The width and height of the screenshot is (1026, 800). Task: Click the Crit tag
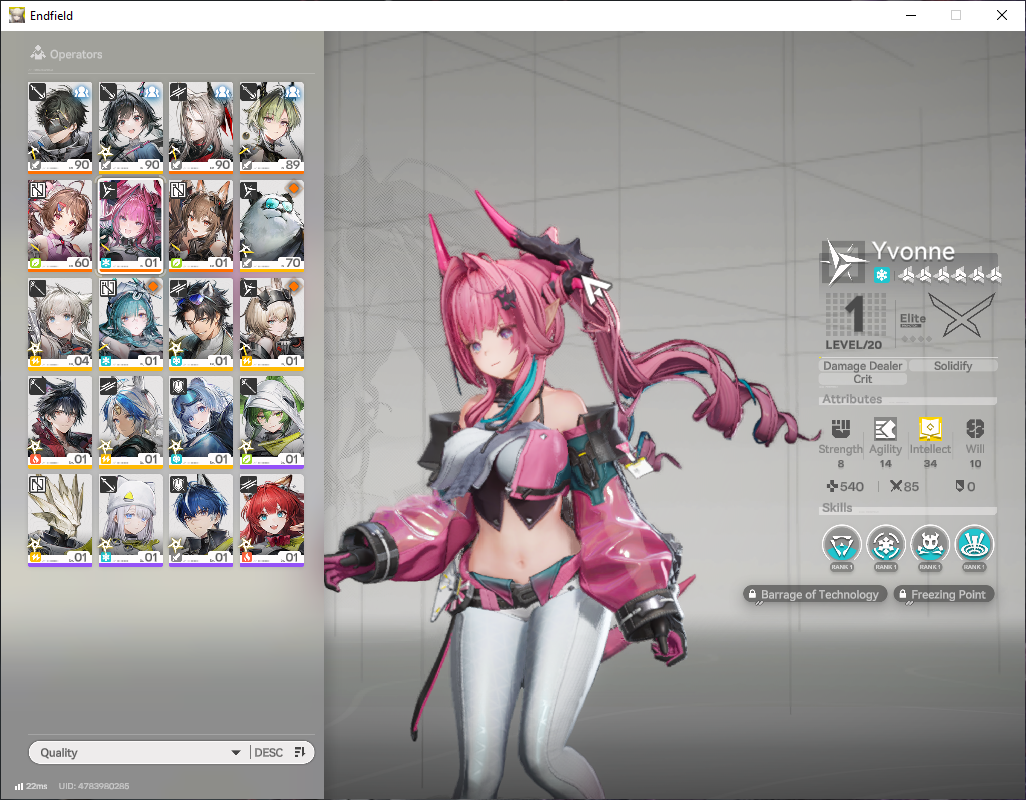(862, 379)
